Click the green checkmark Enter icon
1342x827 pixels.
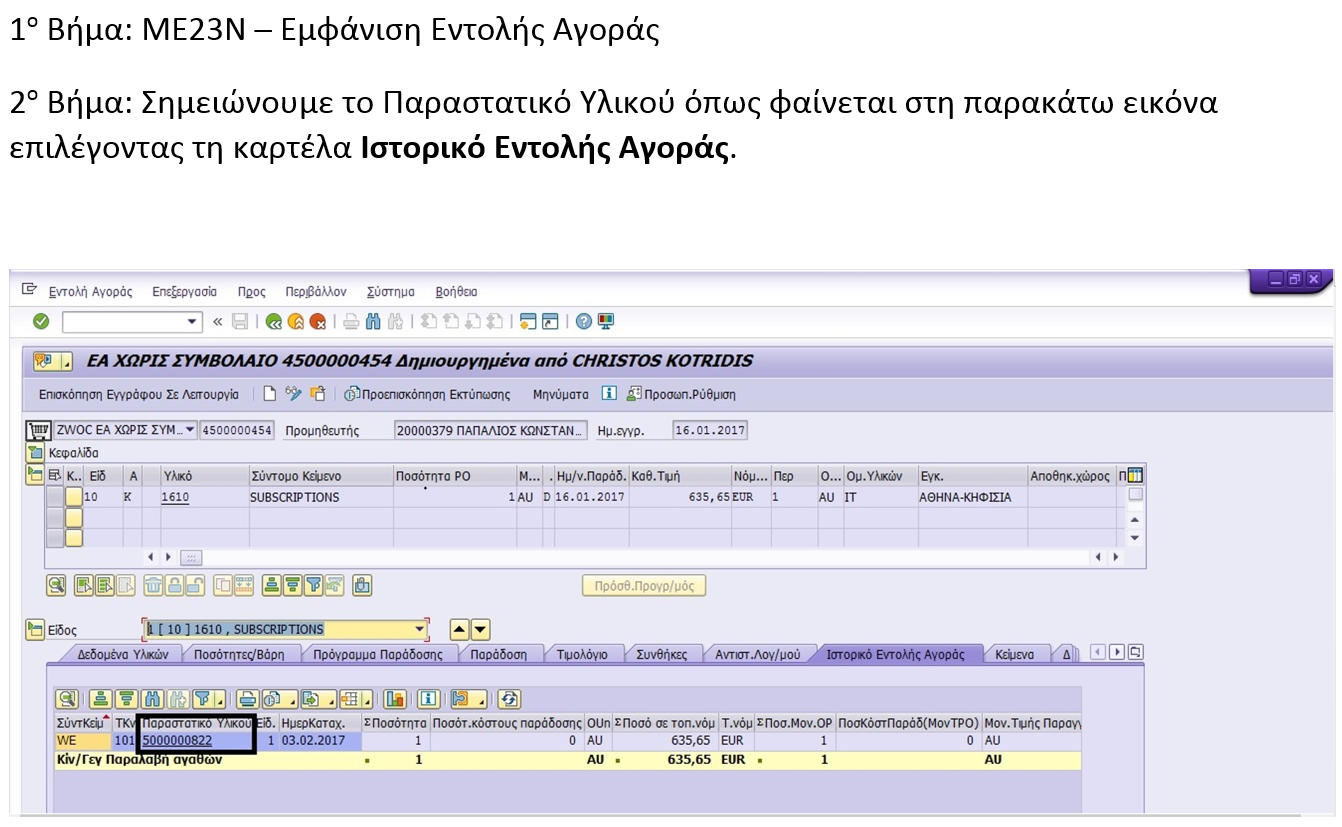(41, 322)
